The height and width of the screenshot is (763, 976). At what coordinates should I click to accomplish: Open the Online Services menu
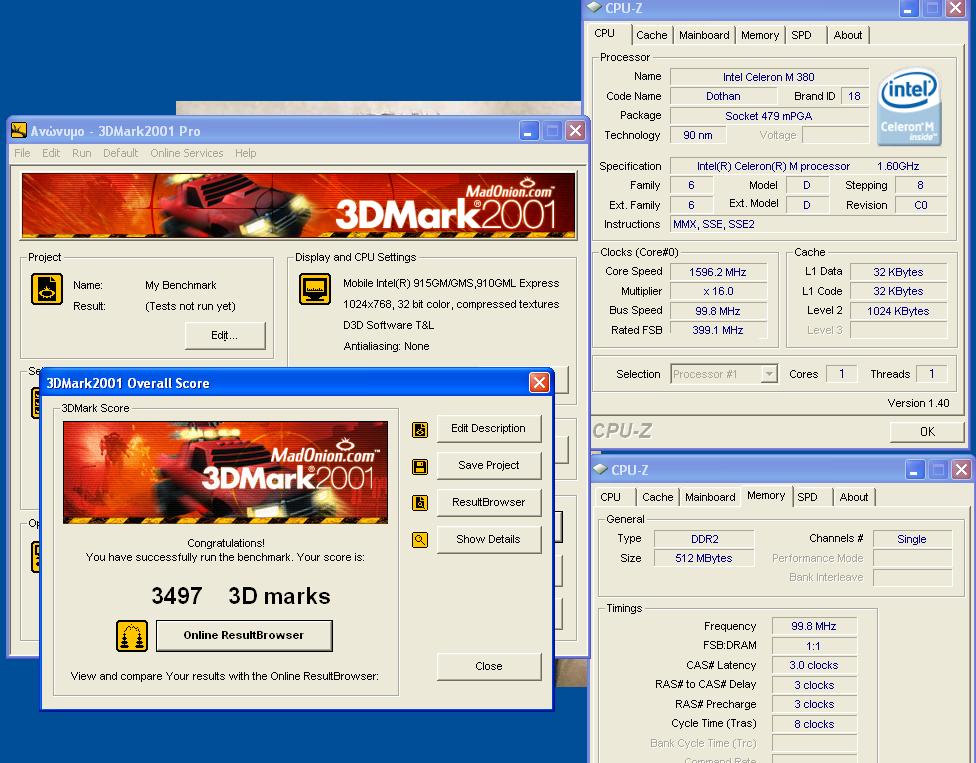187,153
